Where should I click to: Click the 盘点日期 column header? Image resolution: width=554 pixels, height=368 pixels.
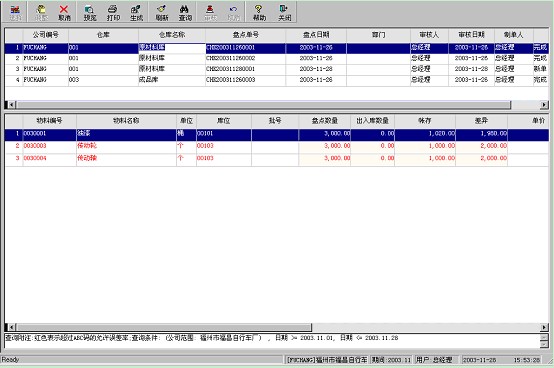(x=316, y=35)
